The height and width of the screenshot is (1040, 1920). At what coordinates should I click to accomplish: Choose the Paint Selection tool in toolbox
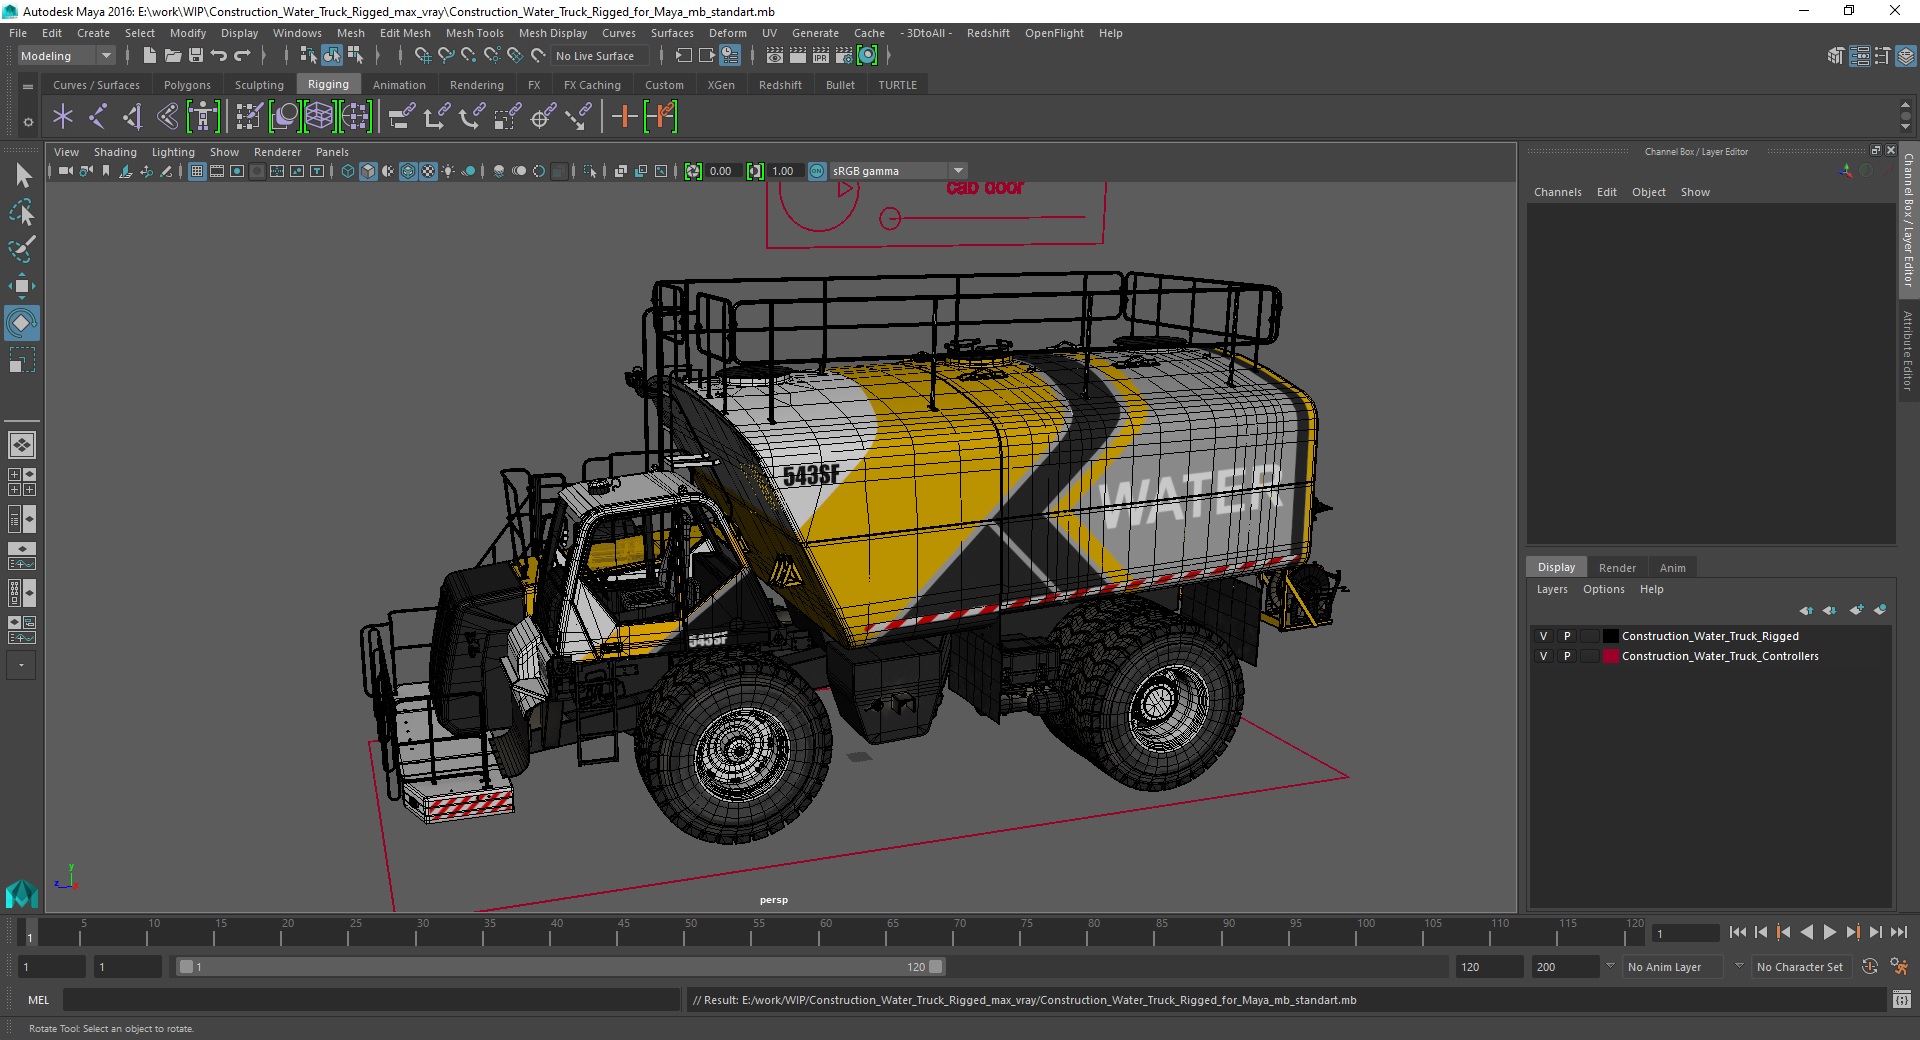point(22,248)
